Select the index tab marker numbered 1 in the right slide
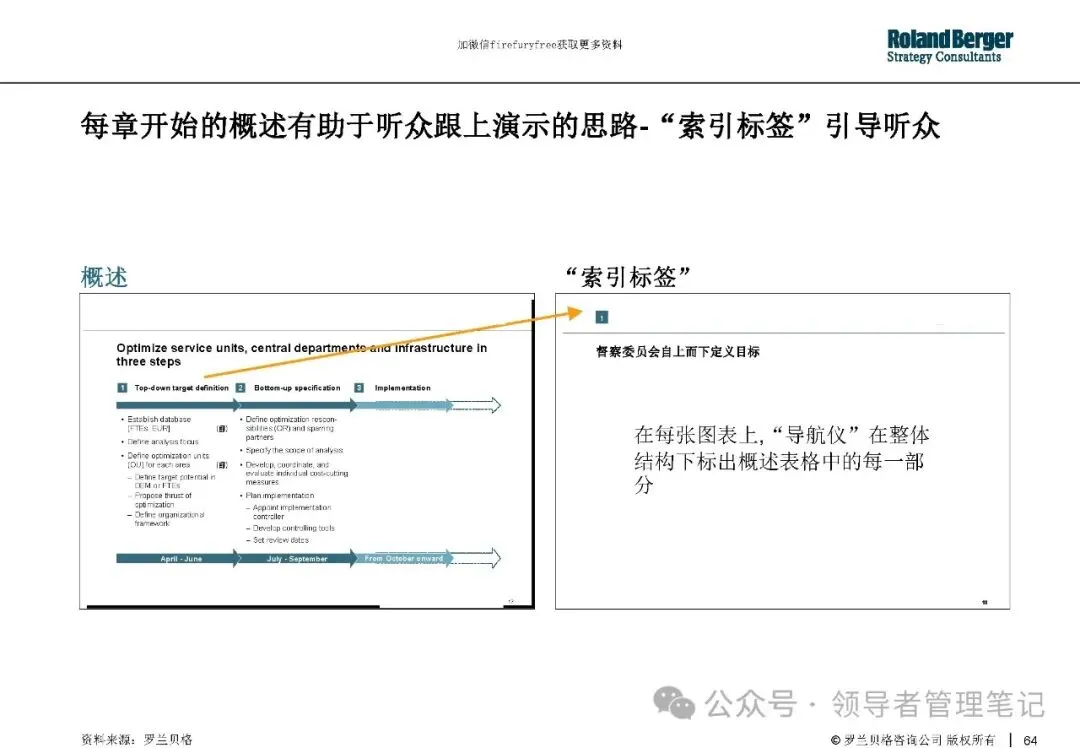 [601, 317]
